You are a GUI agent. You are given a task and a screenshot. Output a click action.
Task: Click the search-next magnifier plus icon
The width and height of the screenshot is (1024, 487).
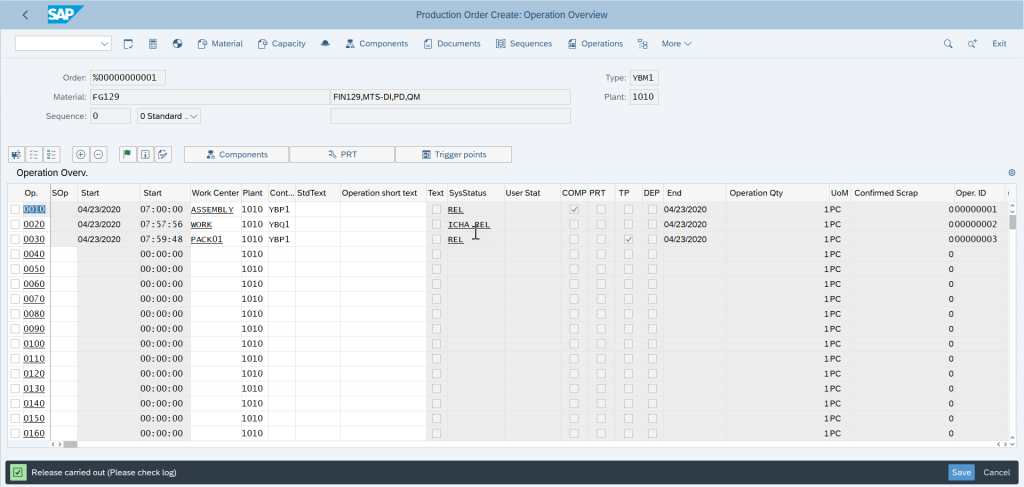(x=972, y=44)
